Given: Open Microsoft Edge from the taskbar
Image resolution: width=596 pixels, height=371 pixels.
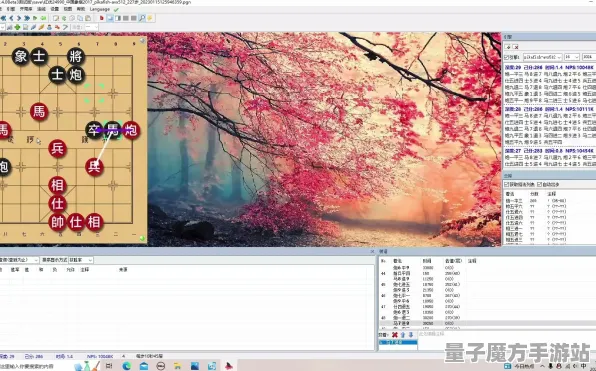Looking at the screenshot, I should 127,366.
